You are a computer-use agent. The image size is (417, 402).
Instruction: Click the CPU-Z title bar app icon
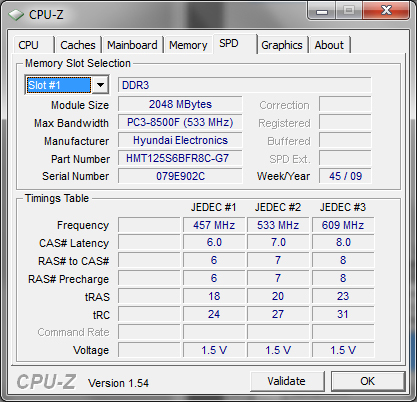click(x=15, y=15)
